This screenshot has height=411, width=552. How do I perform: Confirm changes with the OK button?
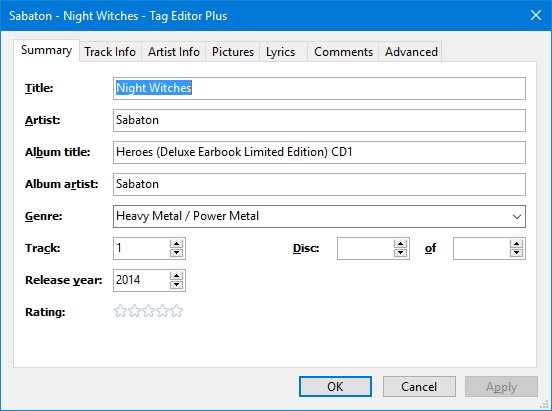click(x=335, y=387)
